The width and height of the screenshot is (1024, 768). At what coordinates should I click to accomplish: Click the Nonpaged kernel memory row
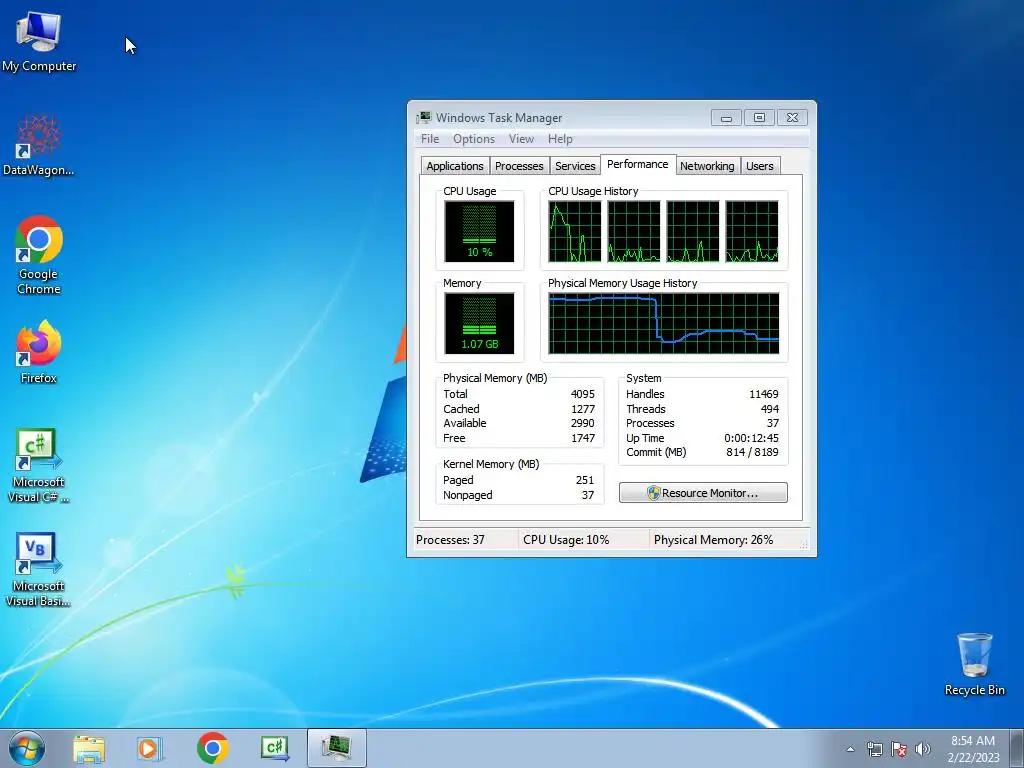coord(519,495)
